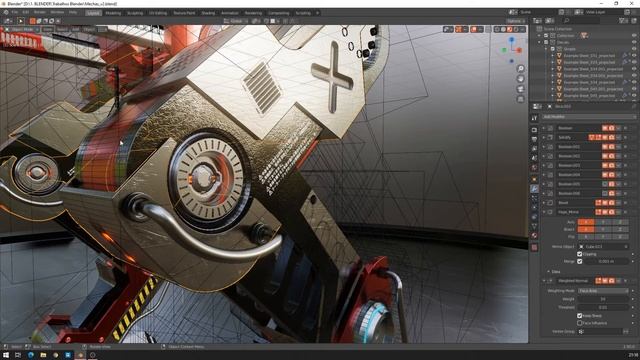Click the navigation axis gizmo
Image resolution: width=640 pixels, height=360 pixels.
(x=512, y=50)
